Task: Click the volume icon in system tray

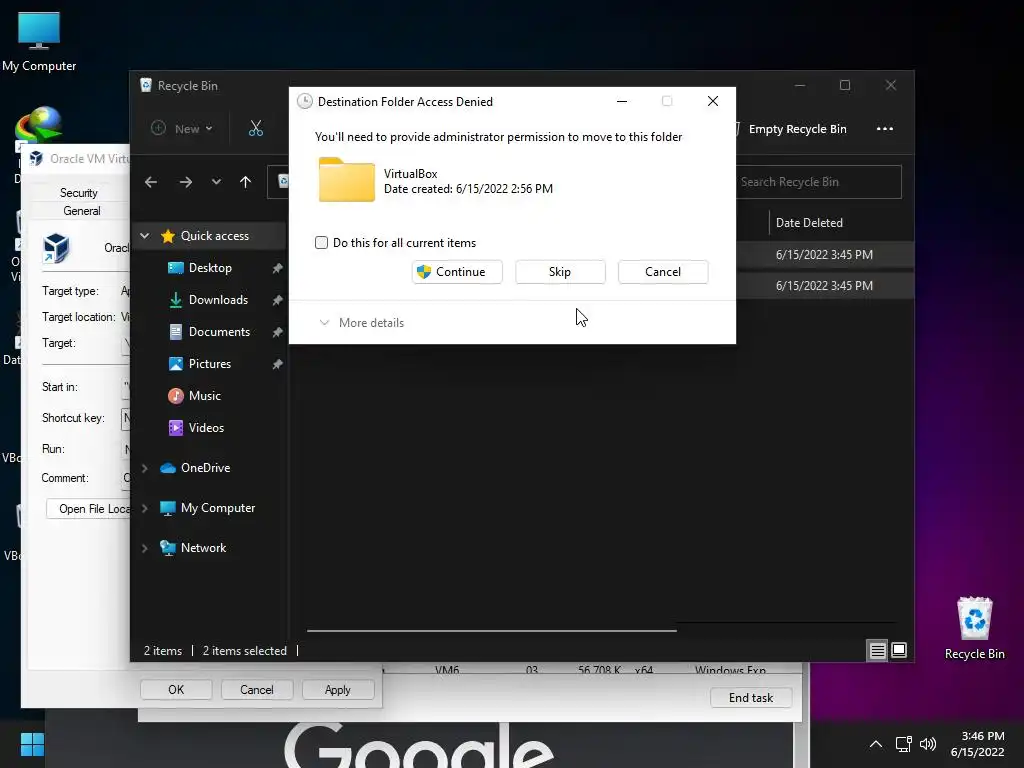Action: click(927, 744)
